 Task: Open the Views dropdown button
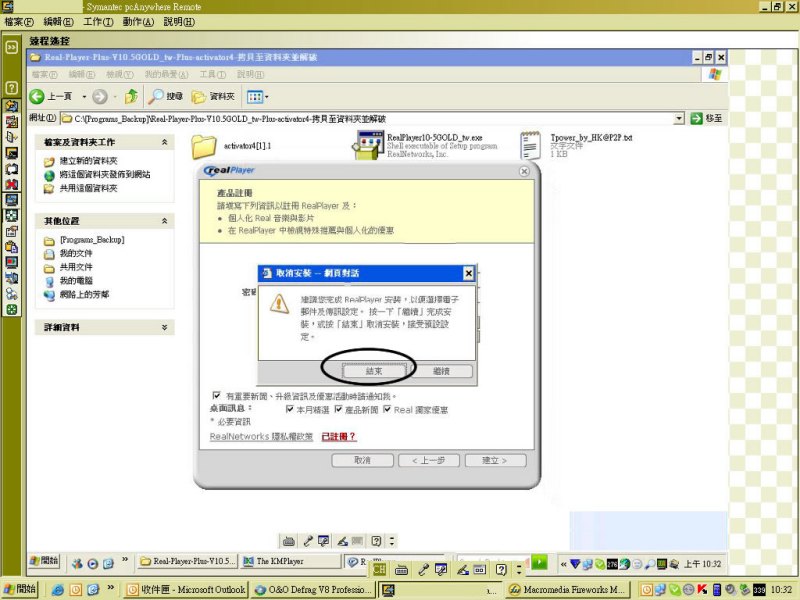pyautogui.click(x=257, y=96)
